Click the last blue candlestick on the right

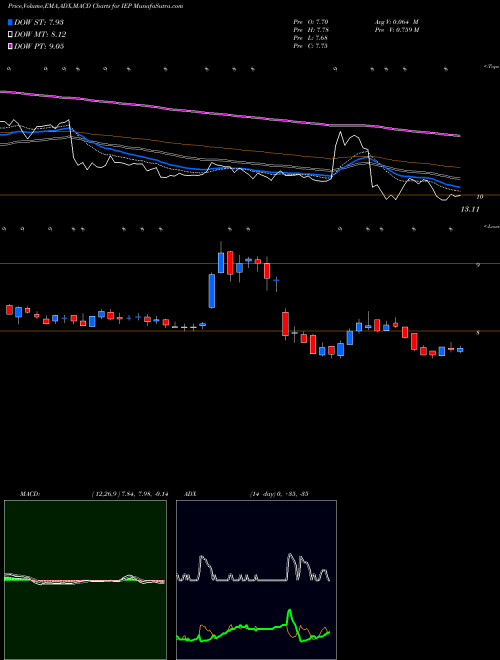pos(460,350)
